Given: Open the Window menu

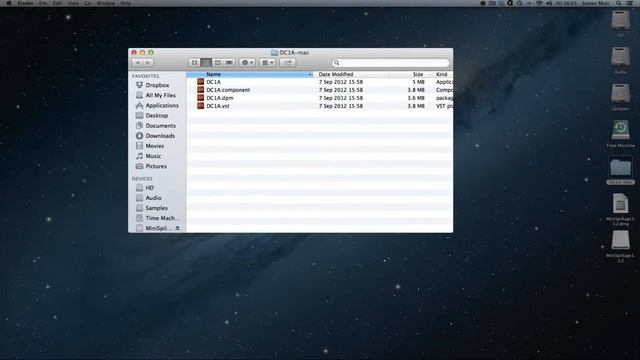Looking at the screenshot, I should point(105,3).
